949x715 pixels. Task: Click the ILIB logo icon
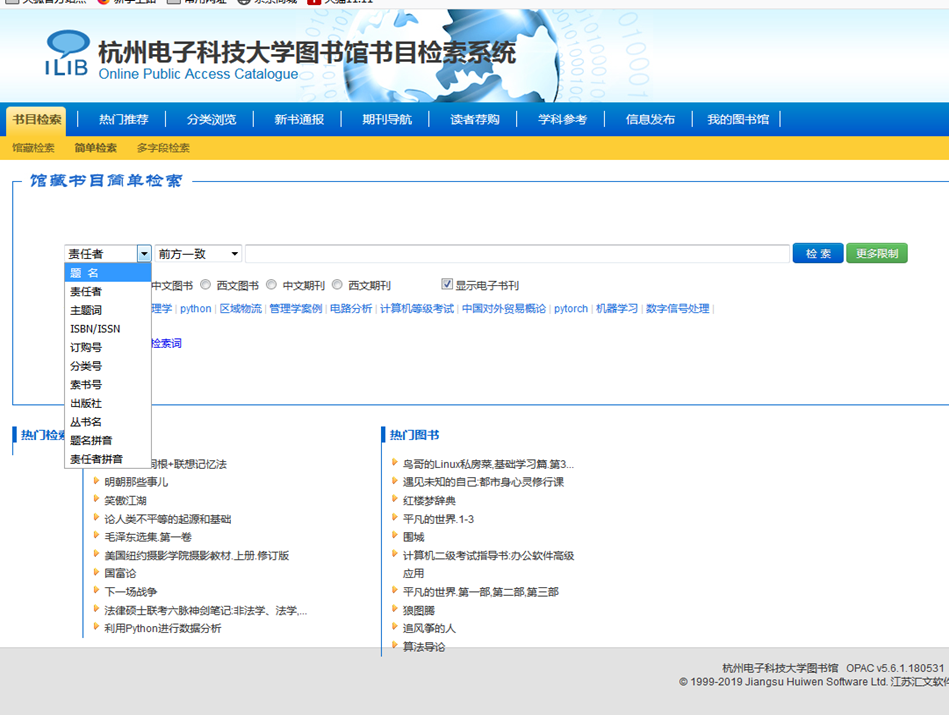(x=67, y=53)
